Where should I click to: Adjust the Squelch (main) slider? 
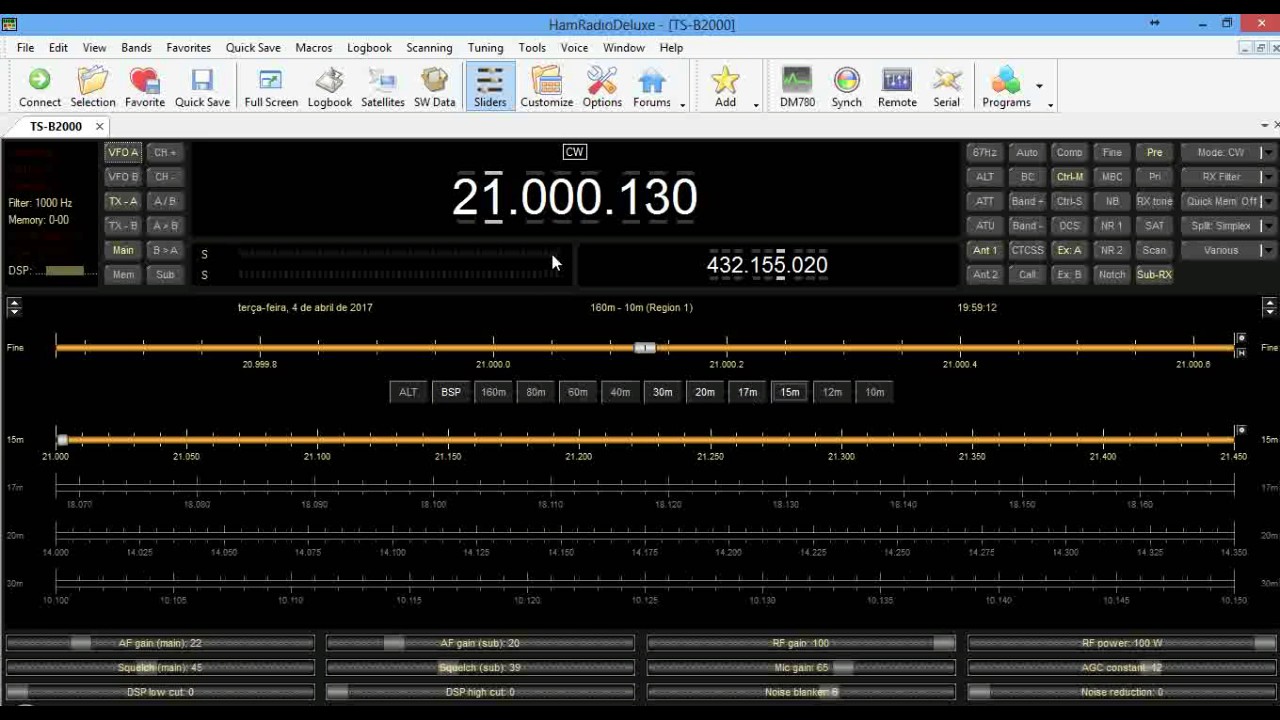[160, 667]
